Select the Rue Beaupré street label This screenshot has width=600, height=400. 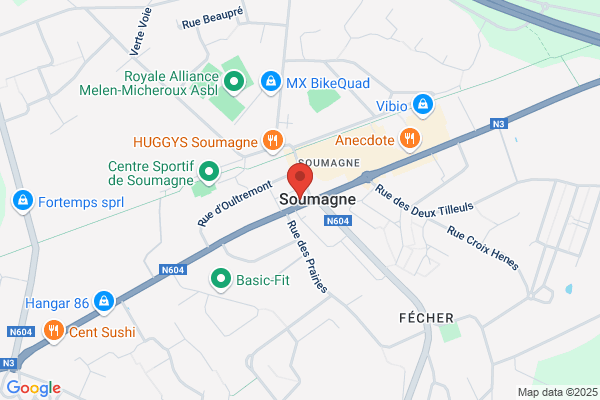212,18
